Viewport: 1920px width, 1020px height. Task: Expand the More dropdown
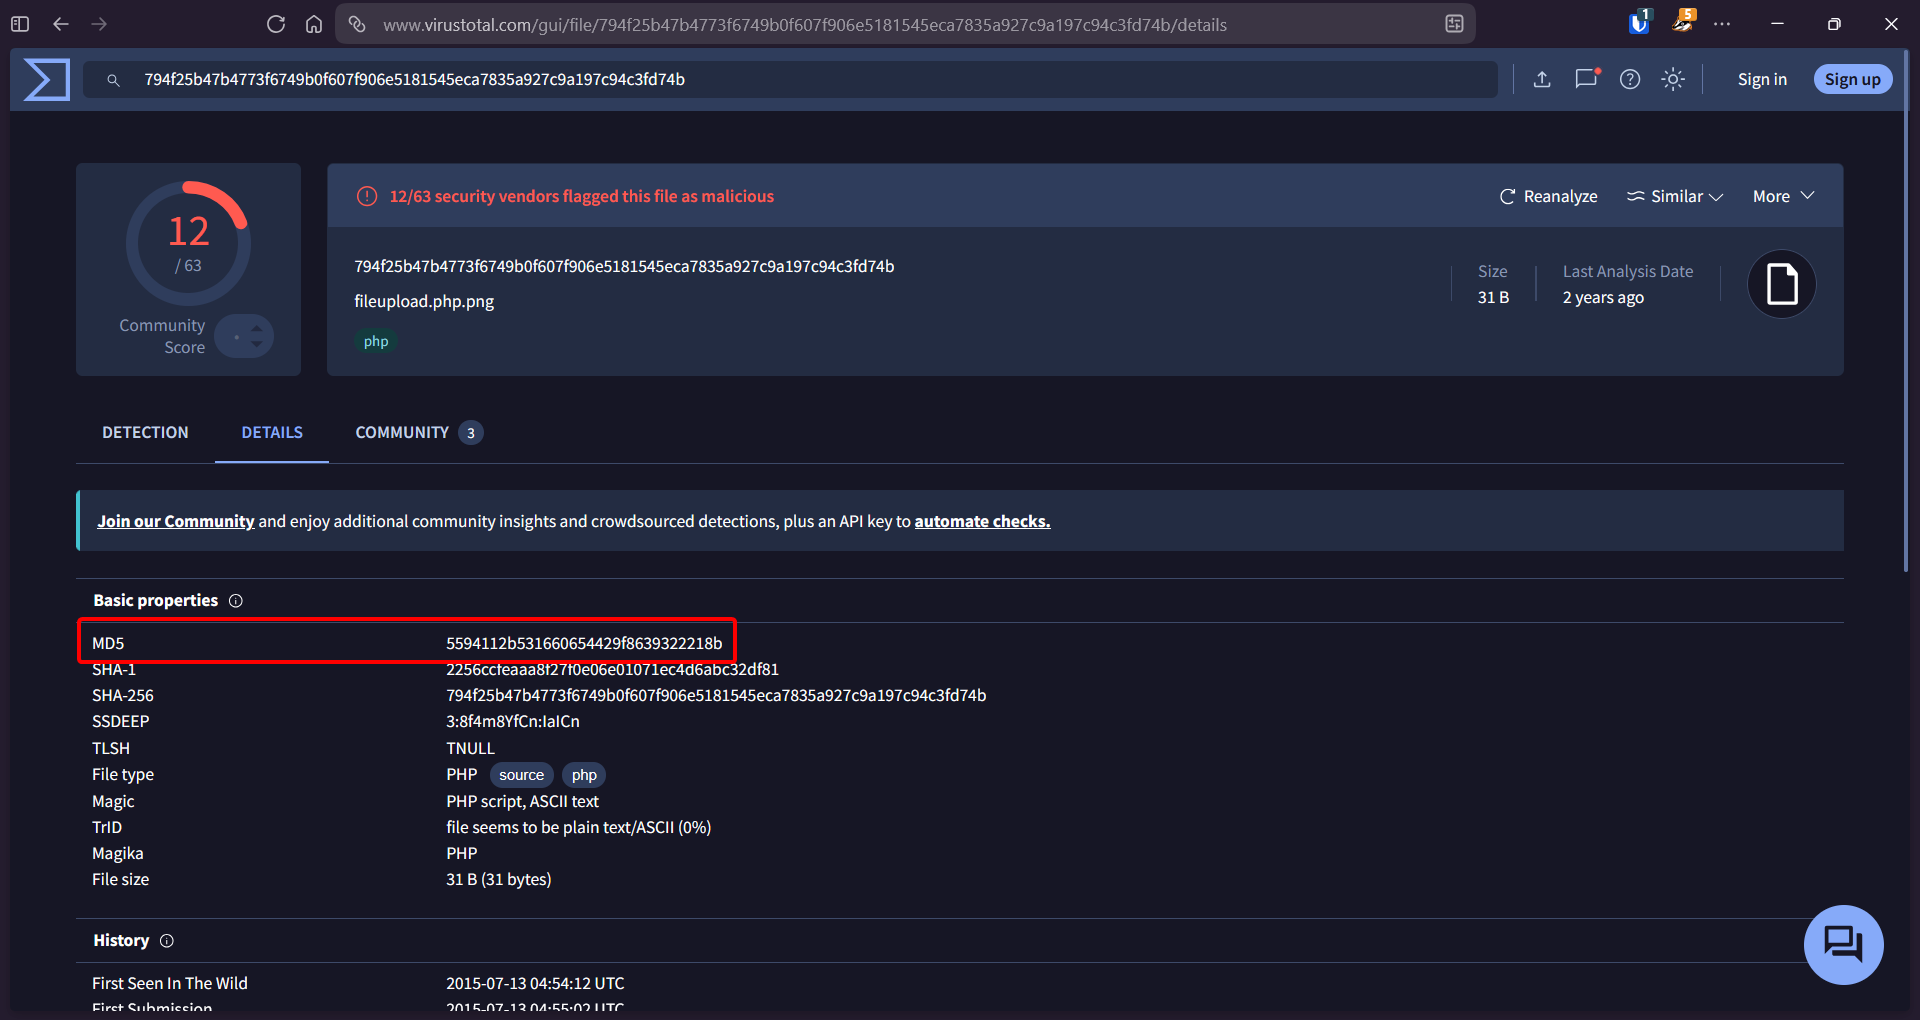click(1783, 197)
